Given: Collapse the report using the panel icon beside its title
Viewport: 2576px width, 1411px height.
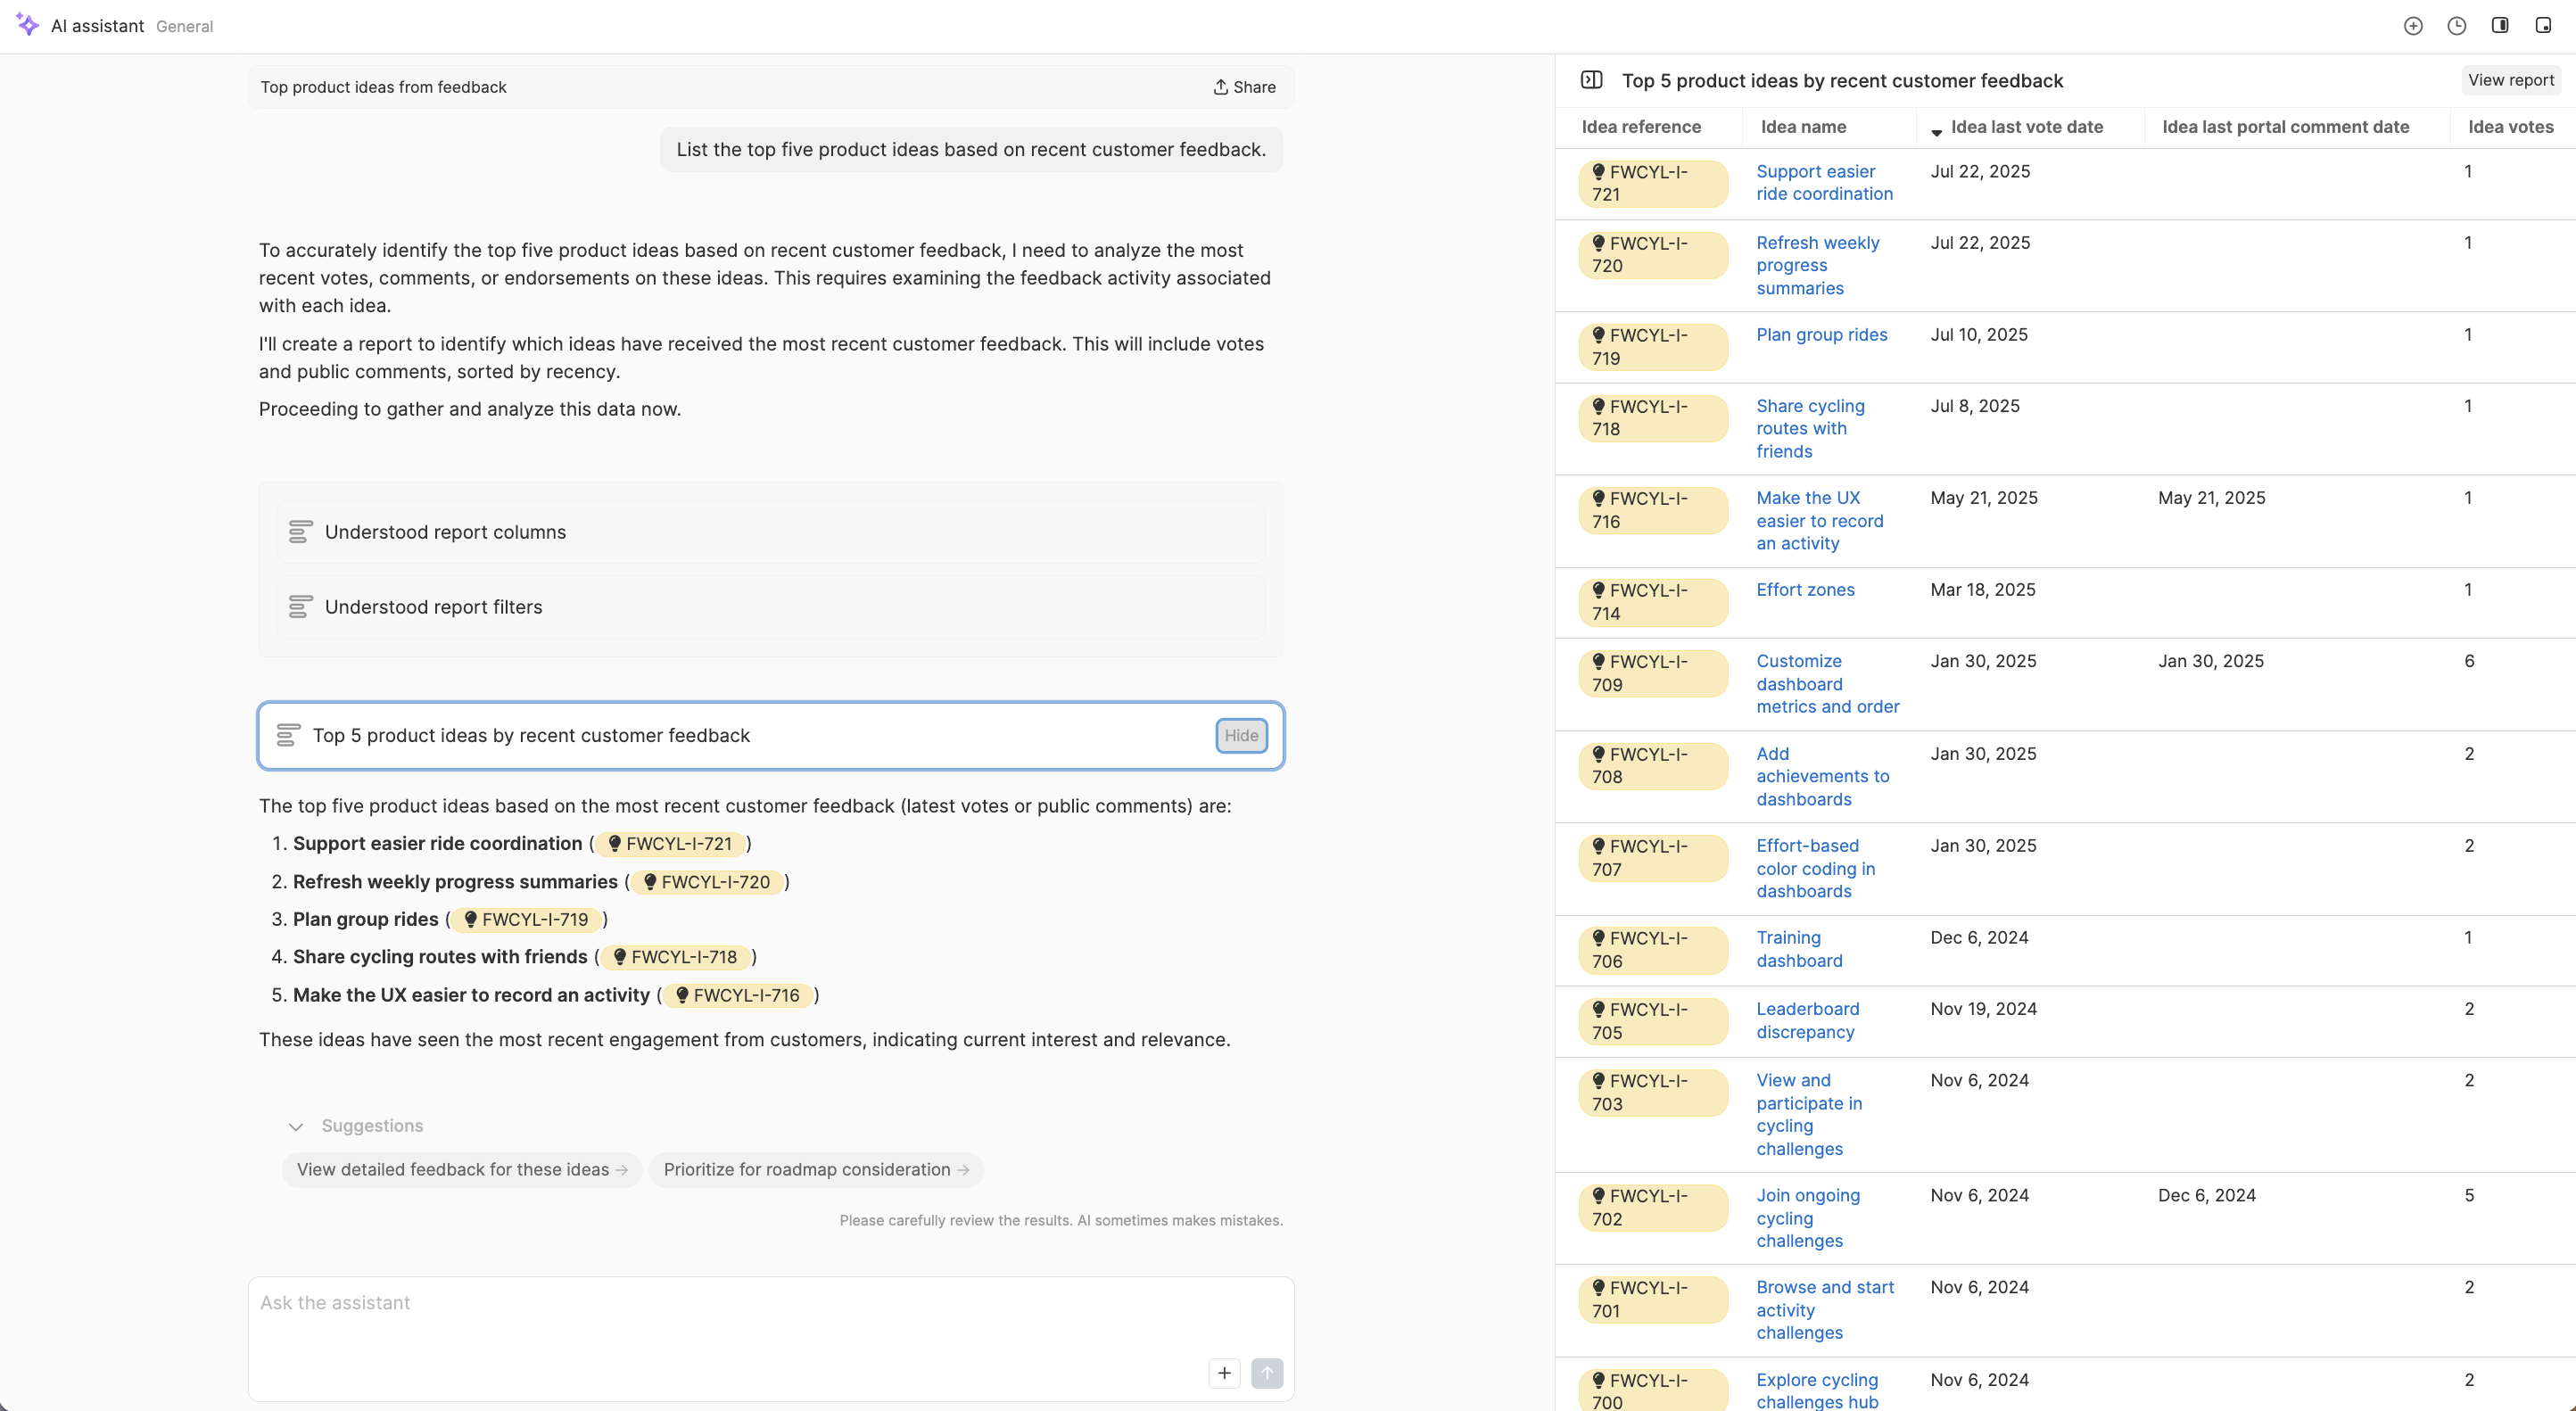Looking at the screenshot, I should coord(1592,80).
